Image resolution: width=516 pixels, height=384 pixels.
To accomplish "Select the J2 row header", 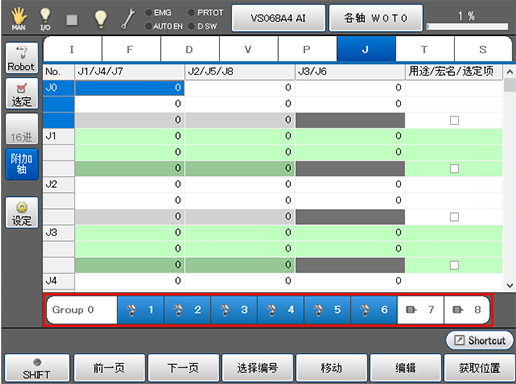I will click(58, 184).
